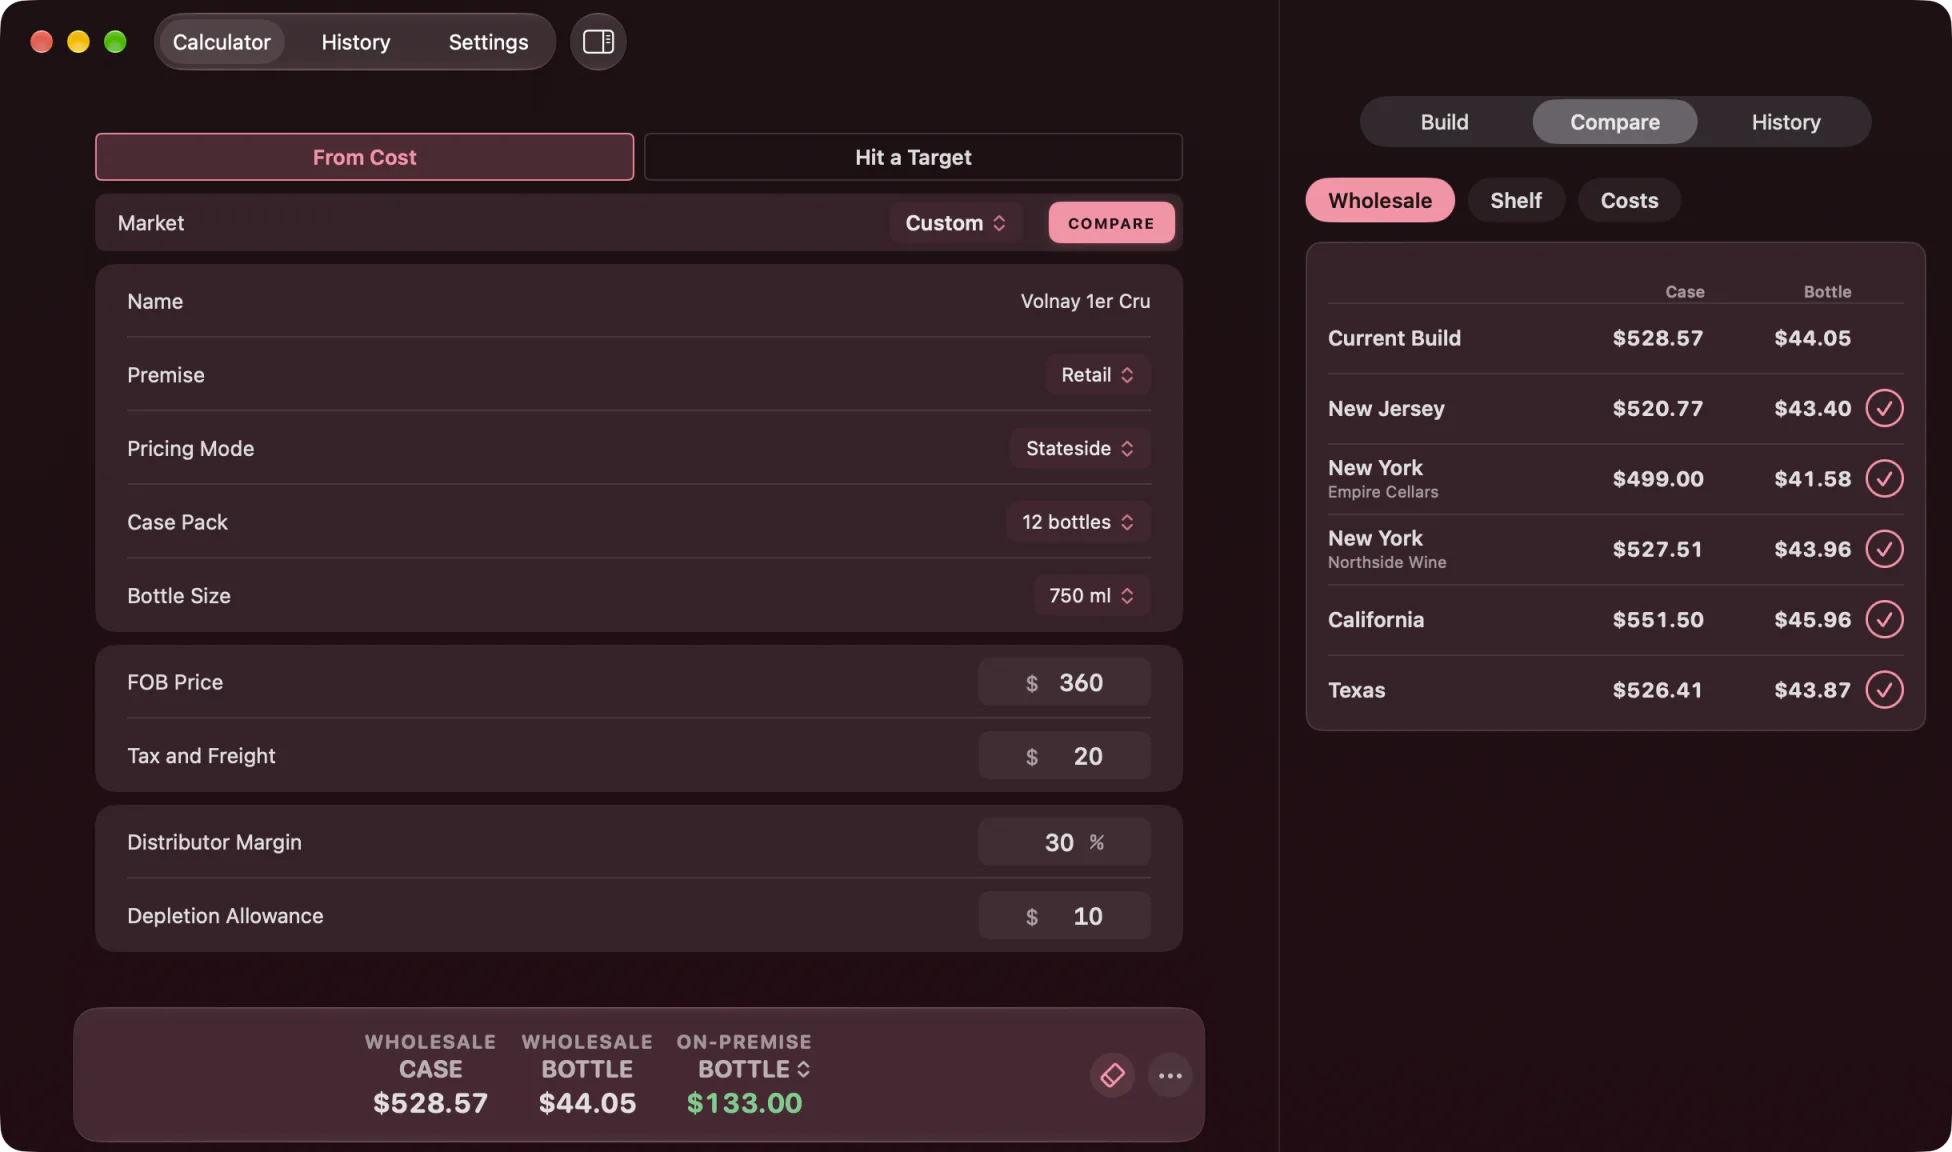Viewport: 1952px width, 1152px height.
Task: Edit the Tax and Freight field
Action: click(x=1064, y=757)
